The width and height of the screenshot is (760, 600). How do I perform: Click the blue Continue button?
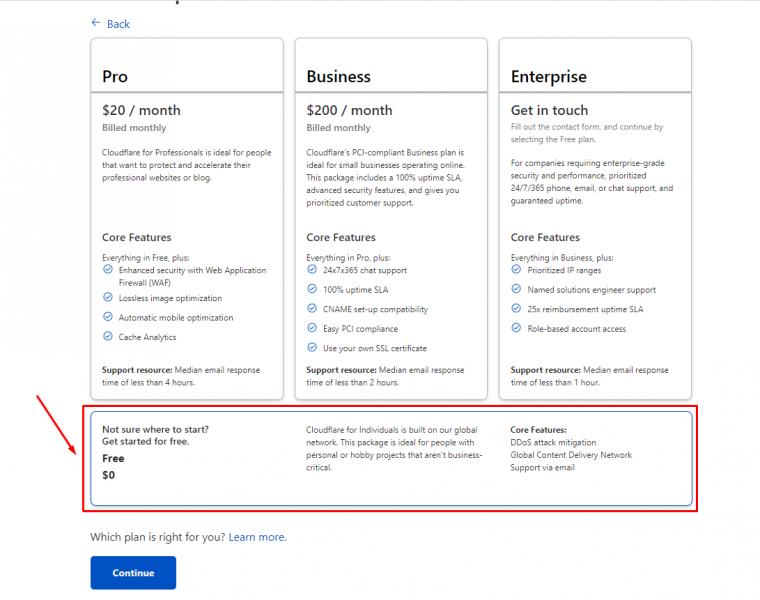click(133, 573)
